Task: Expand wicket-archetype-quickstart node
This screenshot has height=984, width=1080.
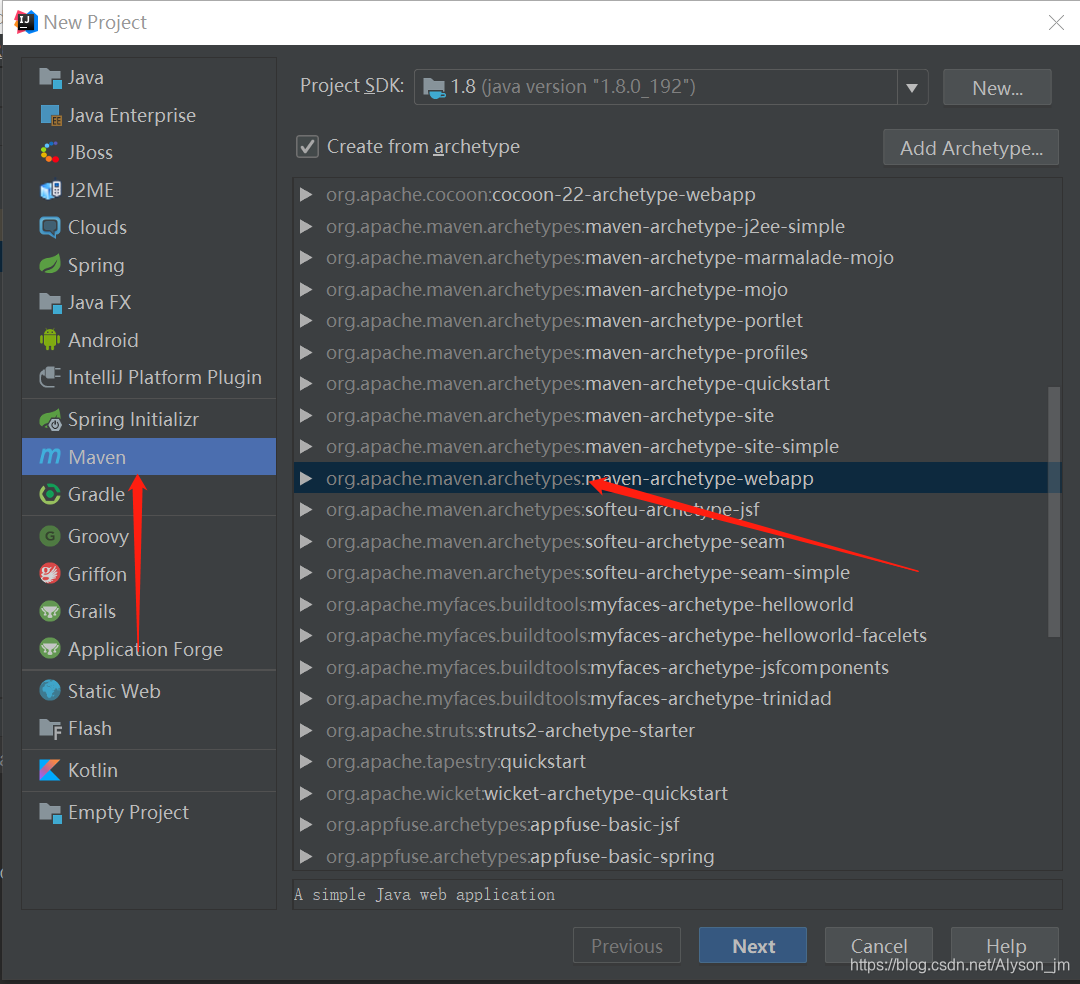Action: pyautogui.click(x=306, y=793)
